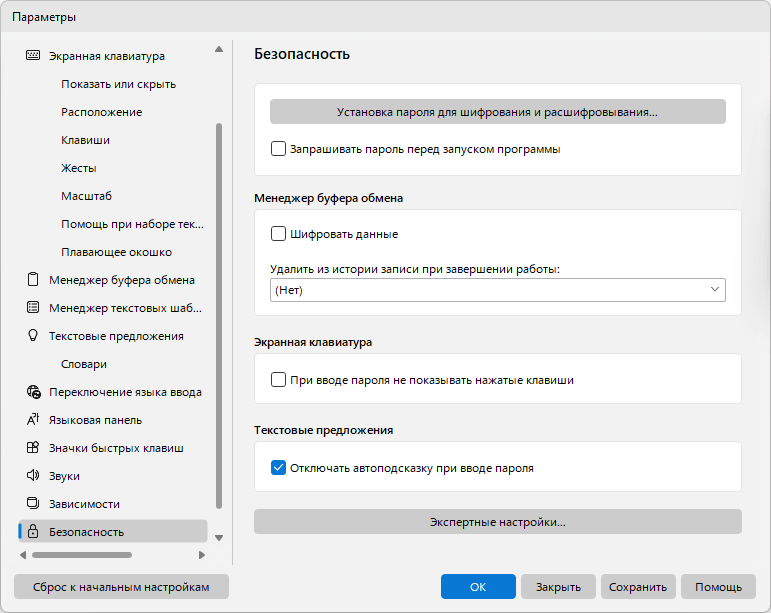Click the speaker icon beside Звуки

(x=33, y=475)
